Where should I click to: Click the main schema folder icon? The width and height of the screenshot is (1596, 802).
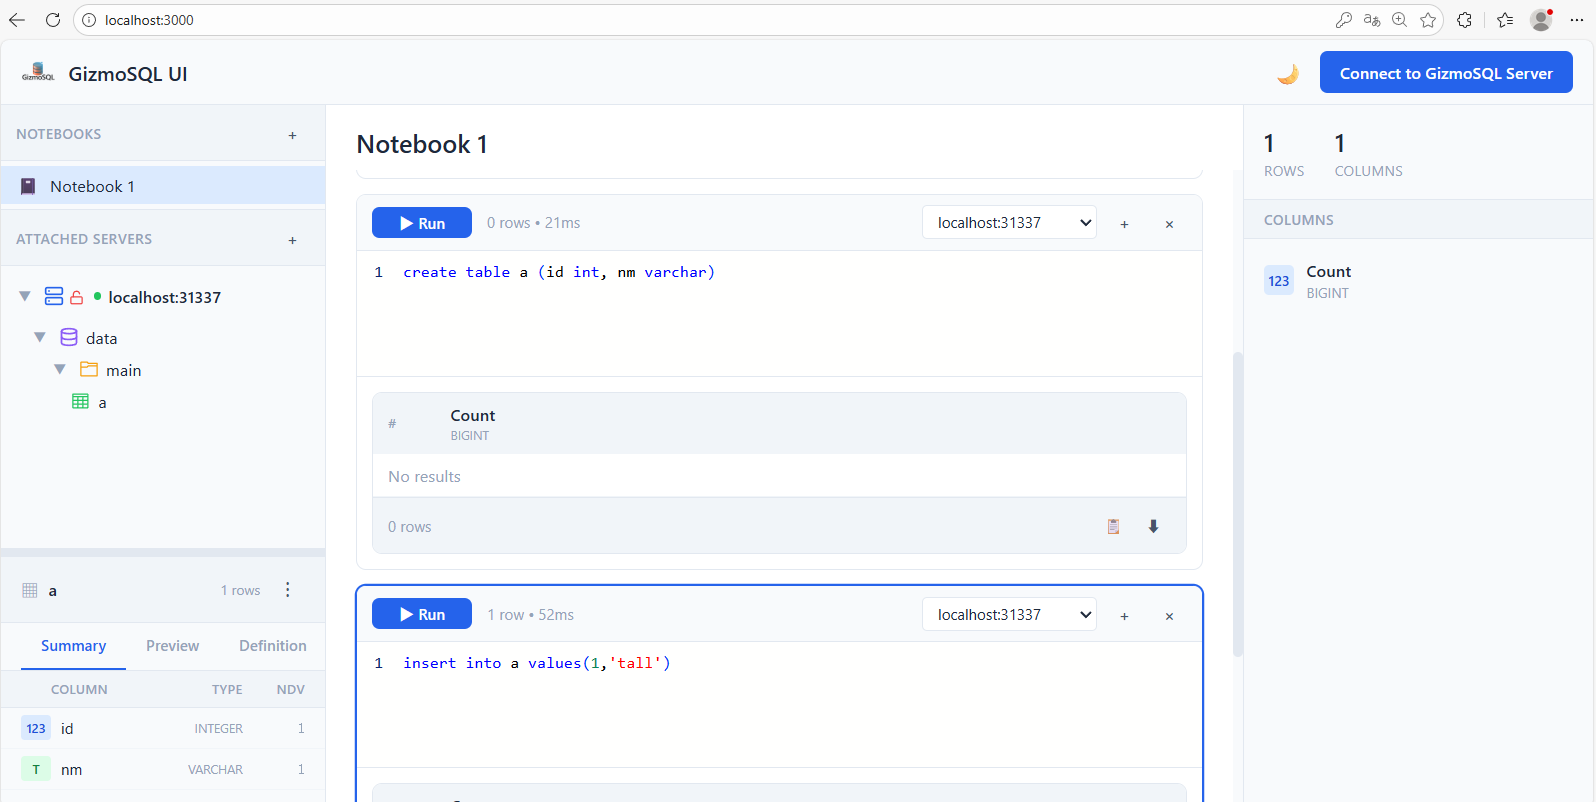coord(89,369)
